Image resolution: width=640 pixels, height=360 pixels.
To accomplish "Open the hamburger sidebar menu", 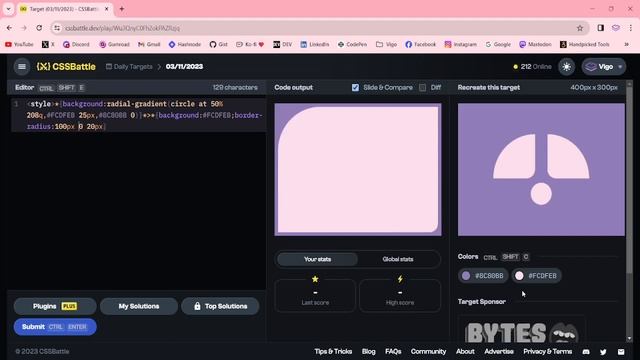I will pyautogui.click(x=22, y=67).
